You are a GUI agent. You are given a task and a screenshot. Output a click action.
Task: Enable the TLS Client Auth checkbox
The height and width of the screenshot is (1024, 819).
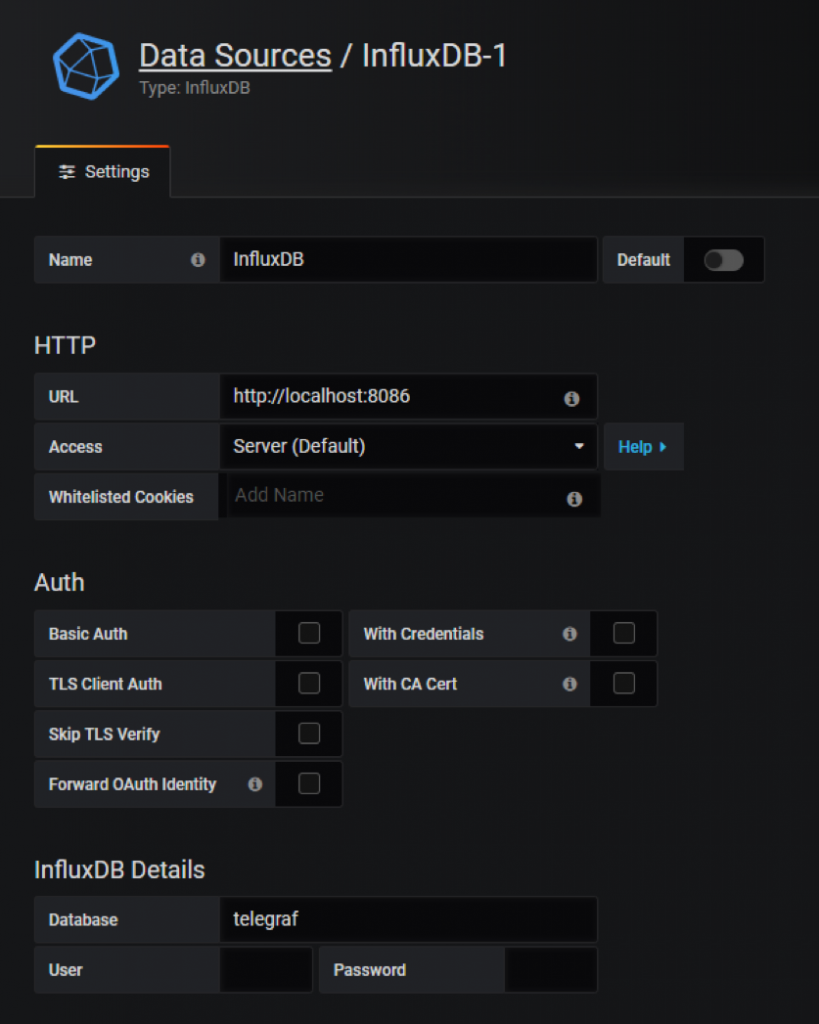click(309, 683)
